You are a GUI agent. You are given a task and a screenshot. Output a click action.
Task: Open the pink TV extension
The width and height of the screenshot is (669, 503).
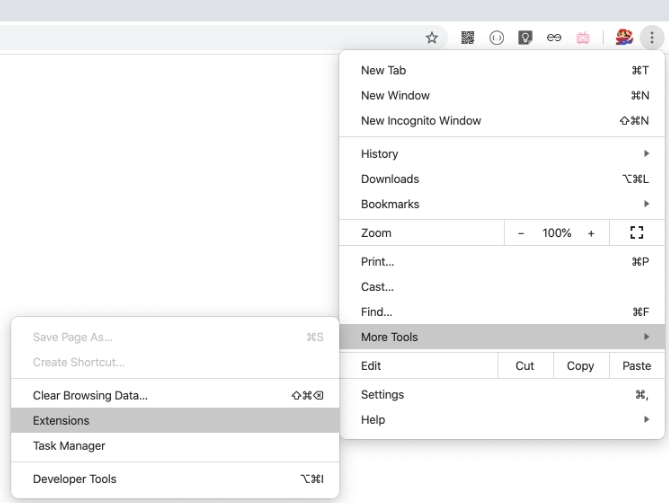(x=582, y=37)
